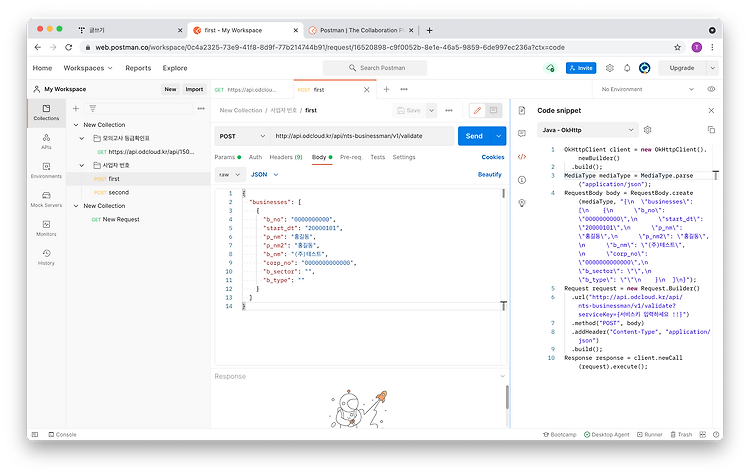
Task: Switch to edit mode pencil icon
Action: [477, 111]
